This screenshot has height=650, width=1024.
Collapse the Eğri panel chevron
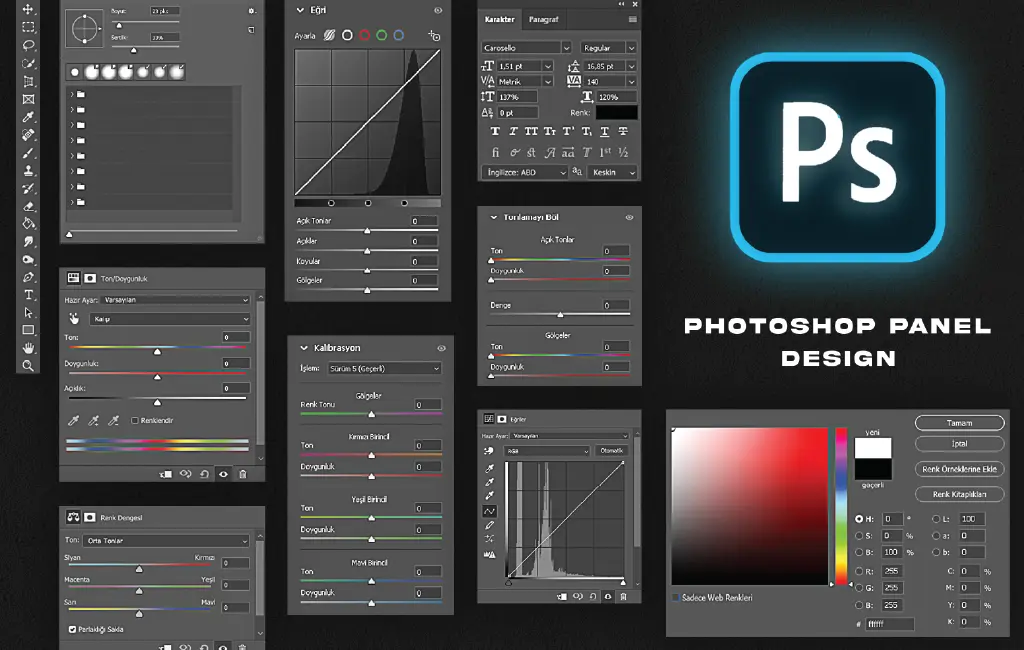click(x=300, y=10)
